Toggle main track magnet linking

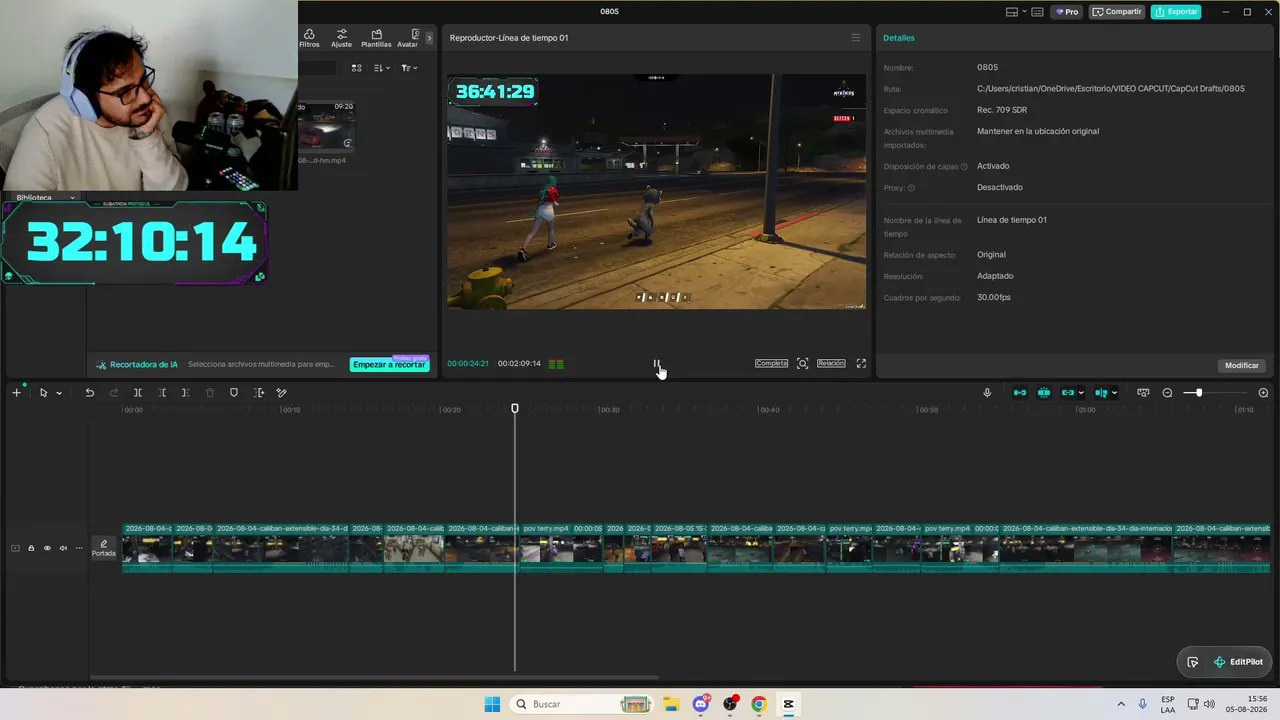click(x=1020, y=393)
